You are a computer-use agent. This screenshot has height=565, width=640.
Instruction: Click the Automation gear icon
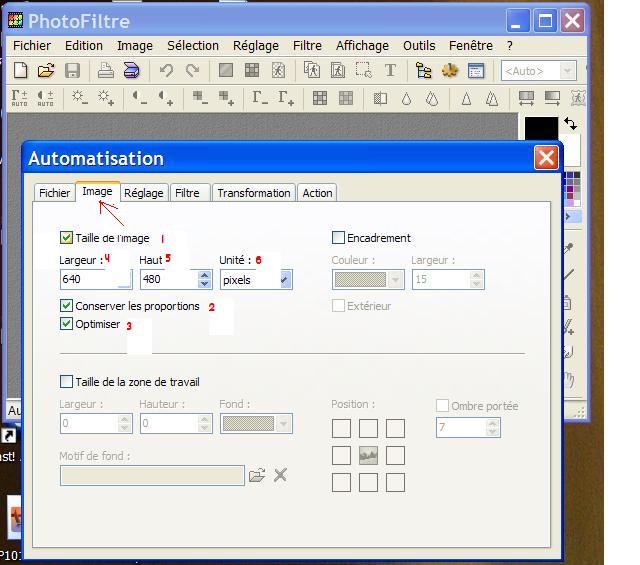450,70
